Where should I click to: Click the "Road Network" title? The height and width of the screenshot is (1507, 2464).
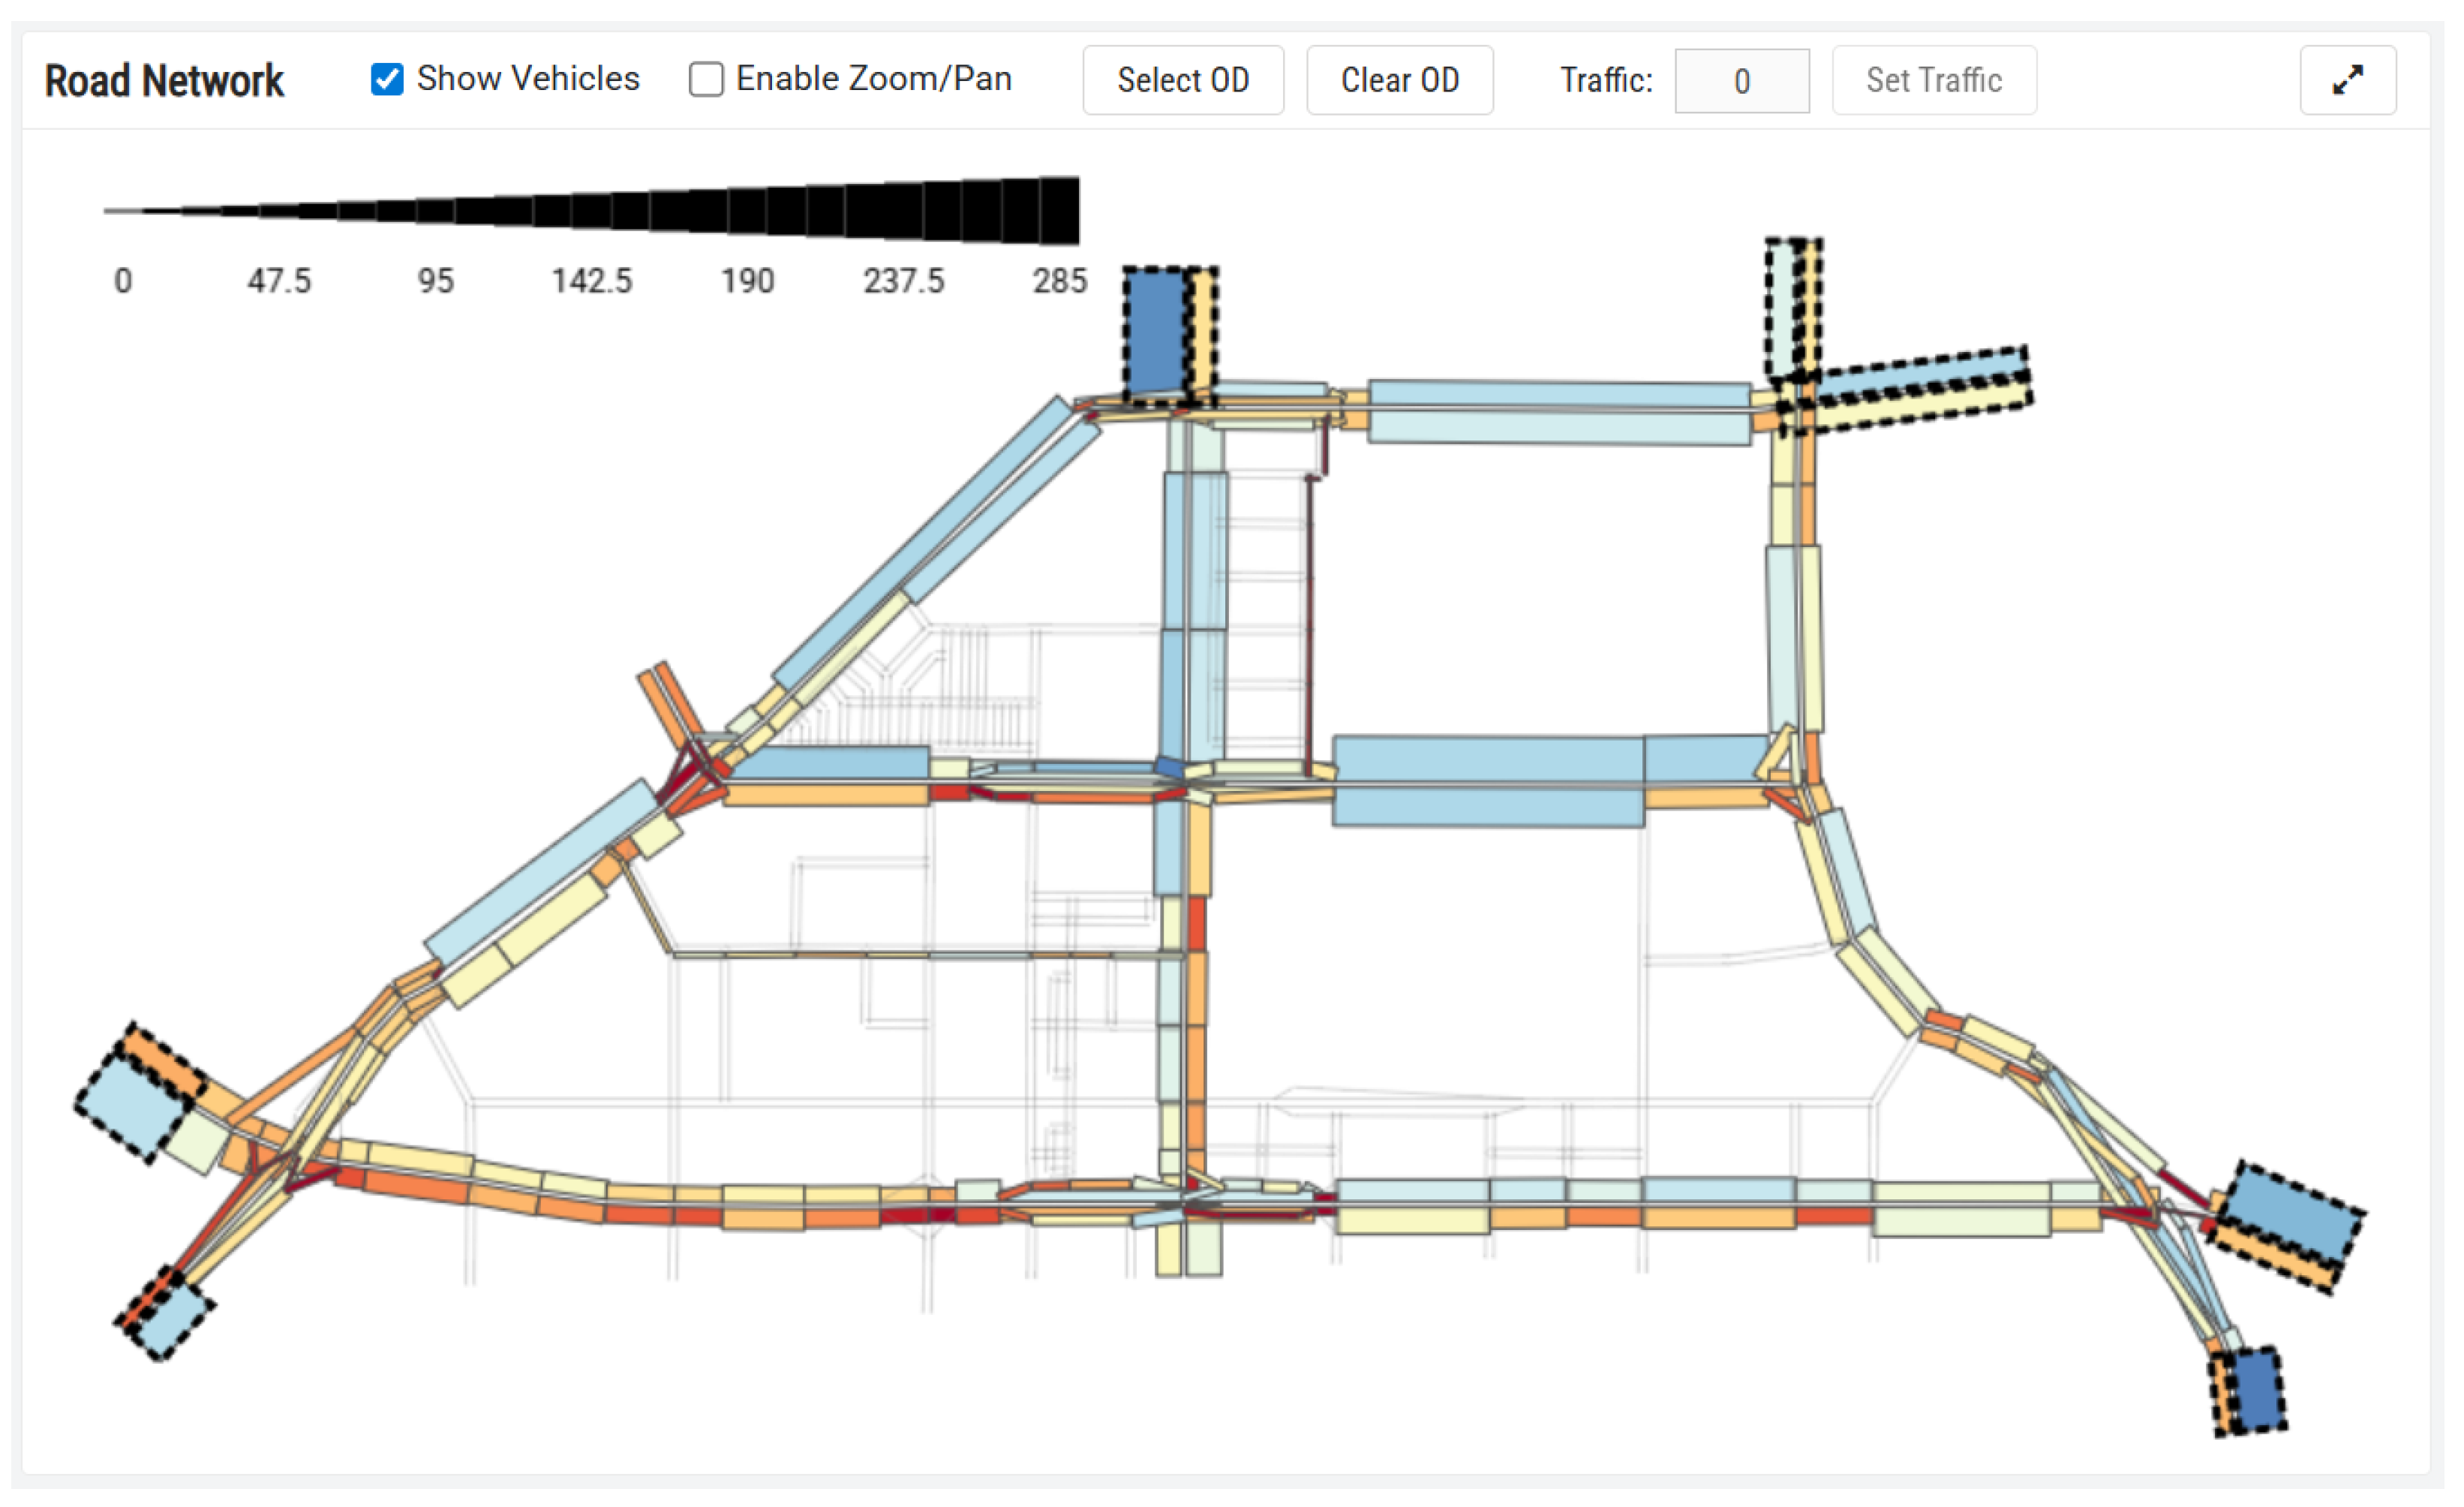pos(164,81)
